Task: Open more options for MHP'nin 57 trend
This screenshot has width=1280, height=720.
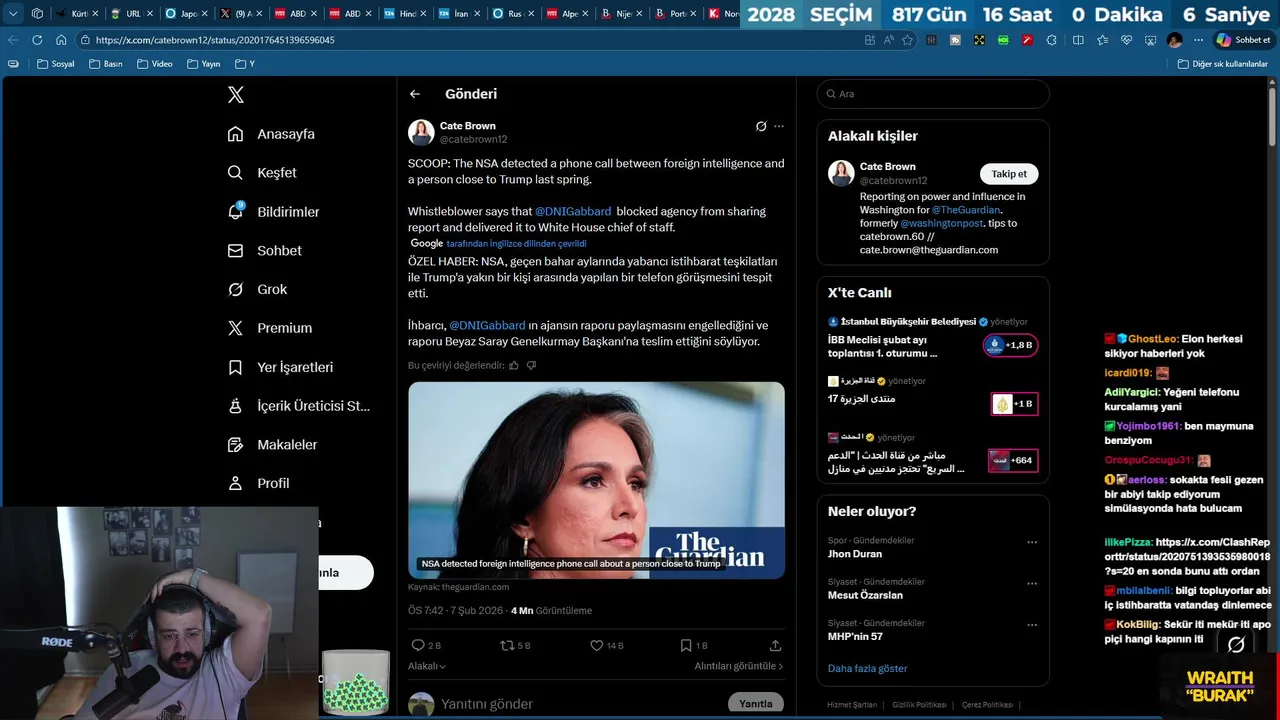Action: (x=1032, y=624)
